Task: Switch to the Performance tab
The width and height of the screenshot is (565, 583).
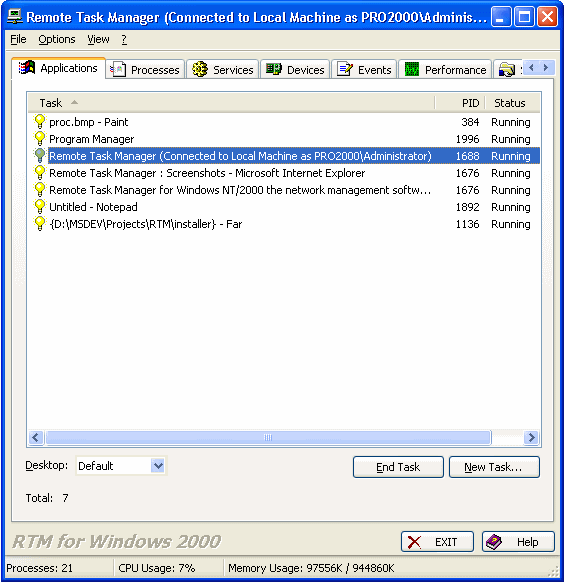Action: click(445, 70)
